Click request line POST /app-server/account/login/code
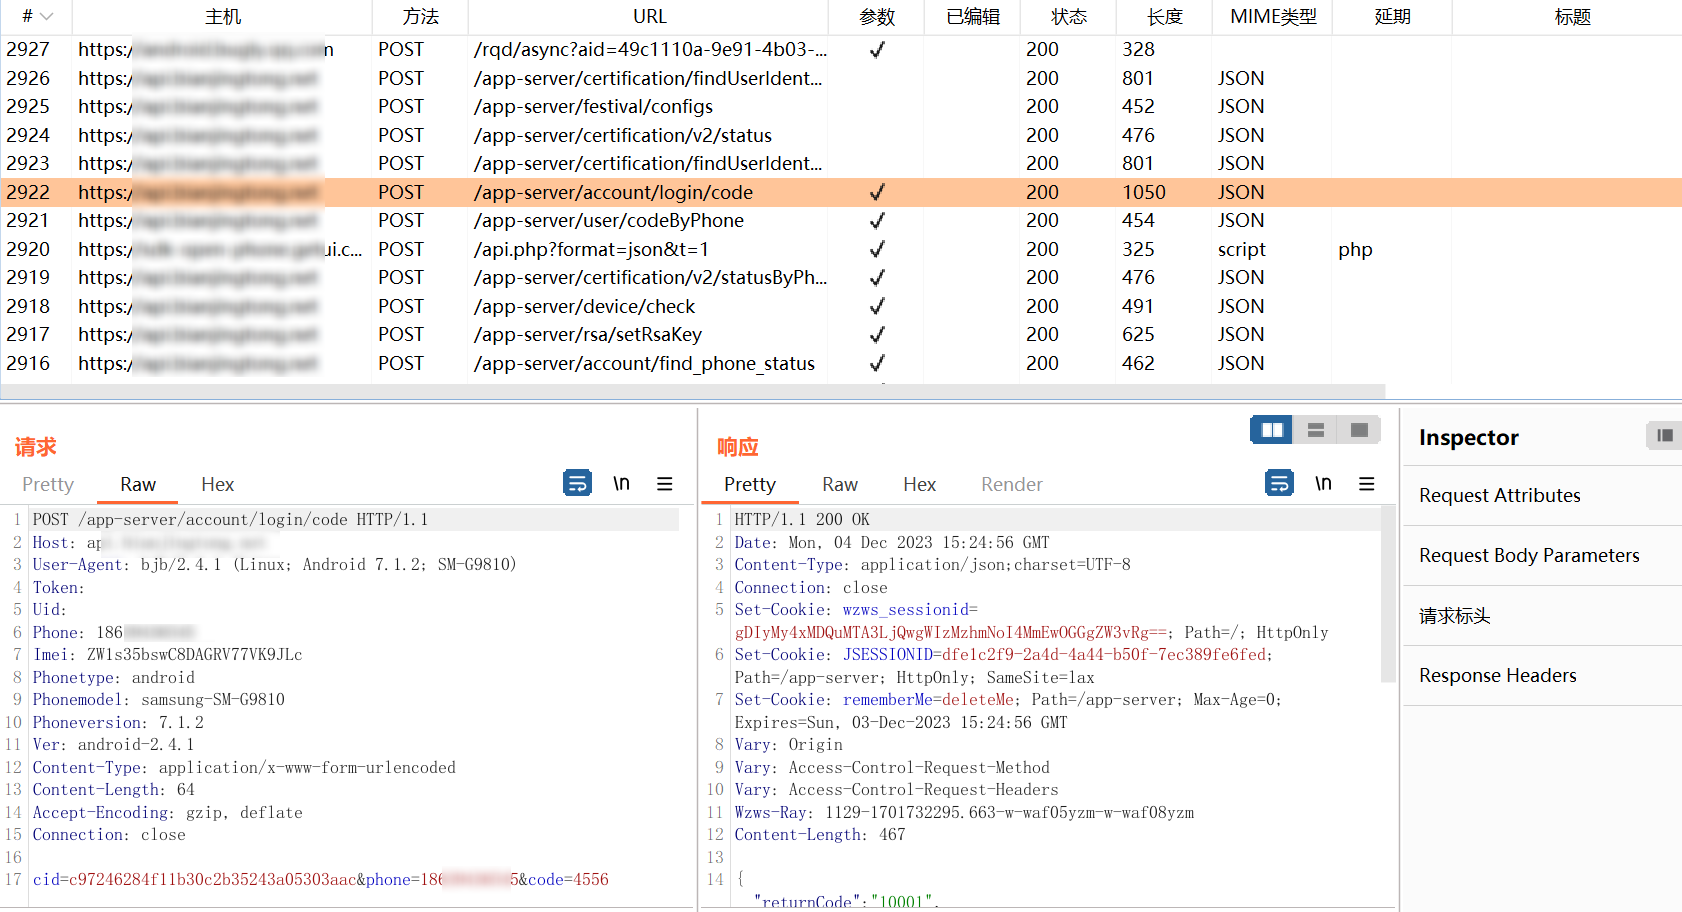1682x912 pixels. [x=230, y=519]
